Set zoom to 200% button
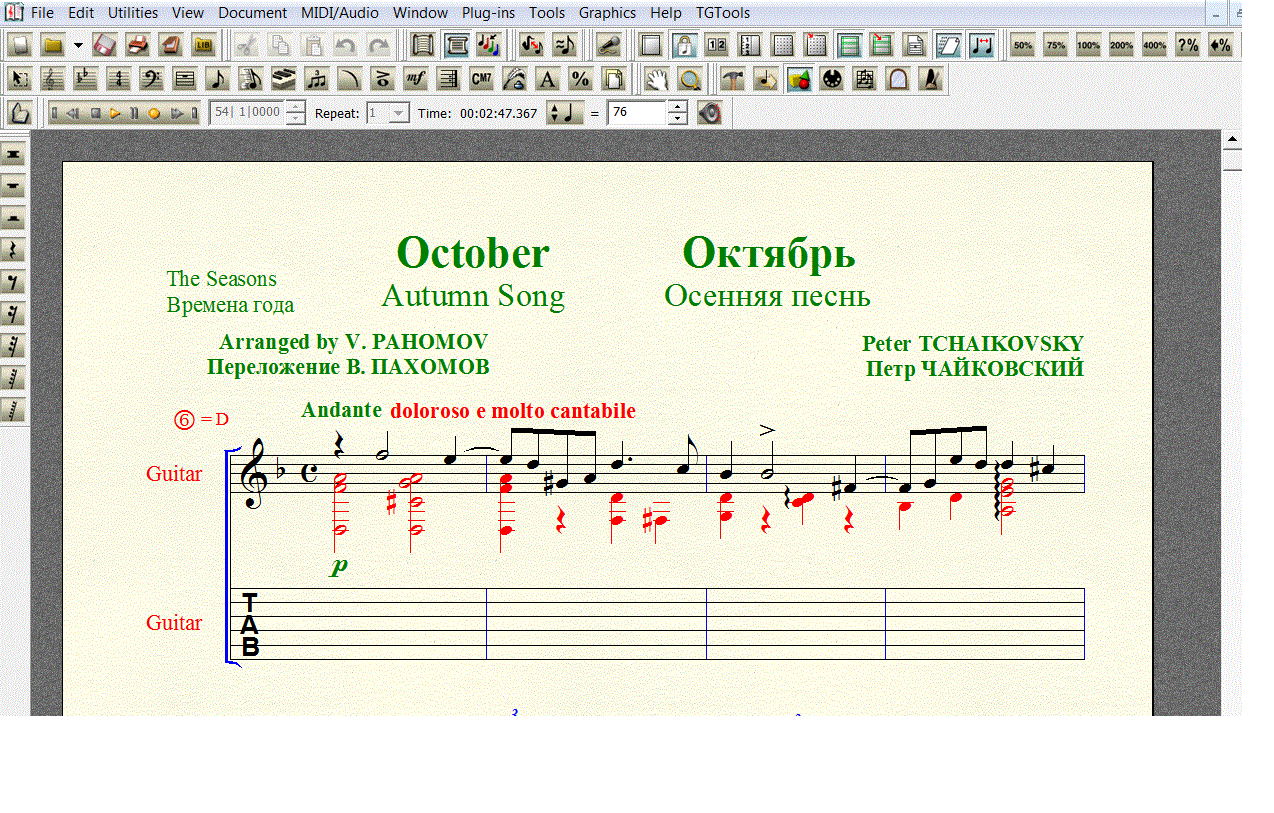1274x813 pixels. tap(1121, 45)
